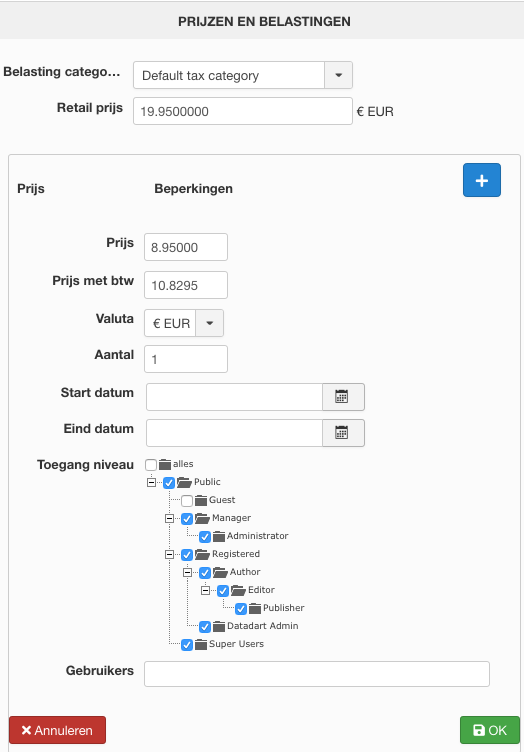Image resolution: width=524 pixels, height=752 pixels.
Task: Click the Registered folder icon
Action: (202, 554)
